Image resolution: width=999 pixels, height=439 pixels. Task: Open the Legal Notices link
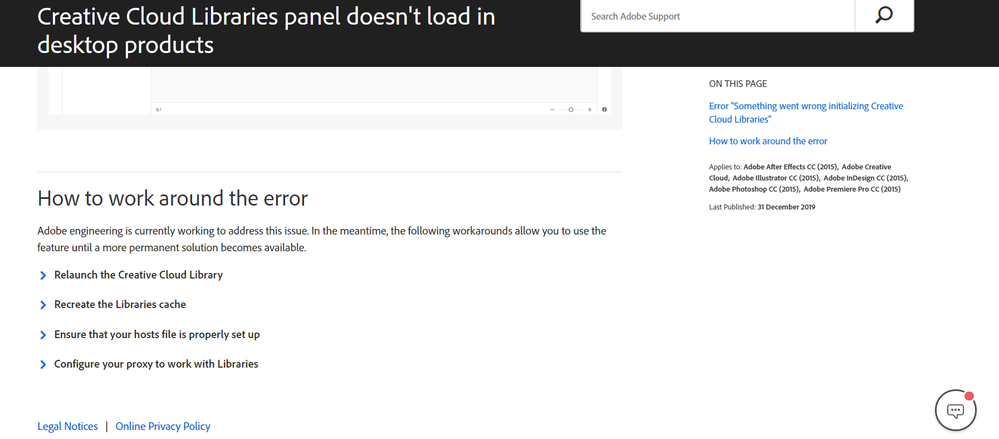pyautogui.click(x=67, y=426)
